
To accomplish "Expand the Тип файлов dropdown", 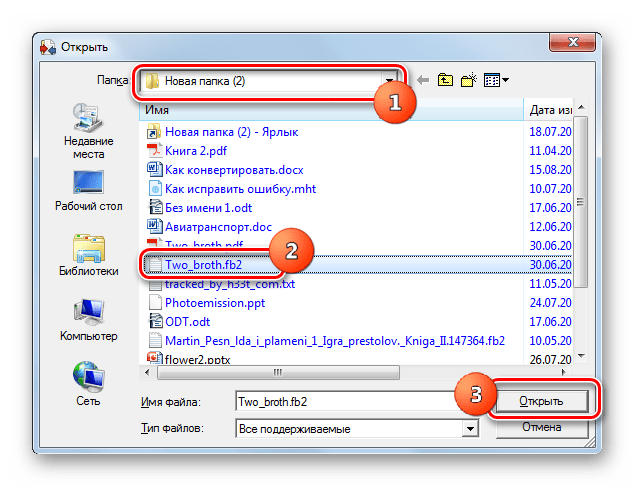I will click(x=468, y=428).
